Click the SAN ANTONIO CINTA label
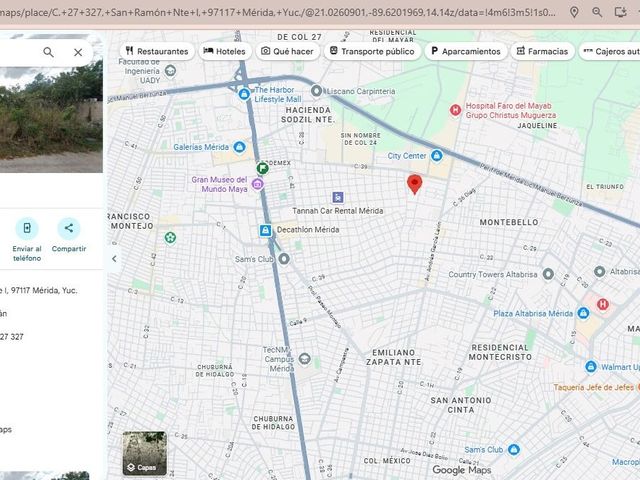Viewport: 640px width, 480px height. pos(461,405)
